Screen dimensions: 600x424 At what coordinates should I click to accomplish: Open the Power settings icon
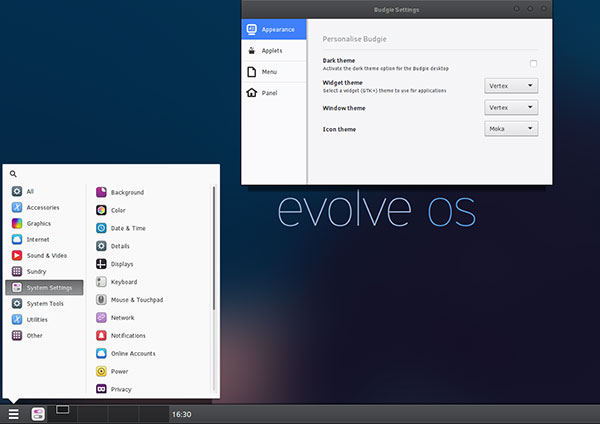click(101, 371)
